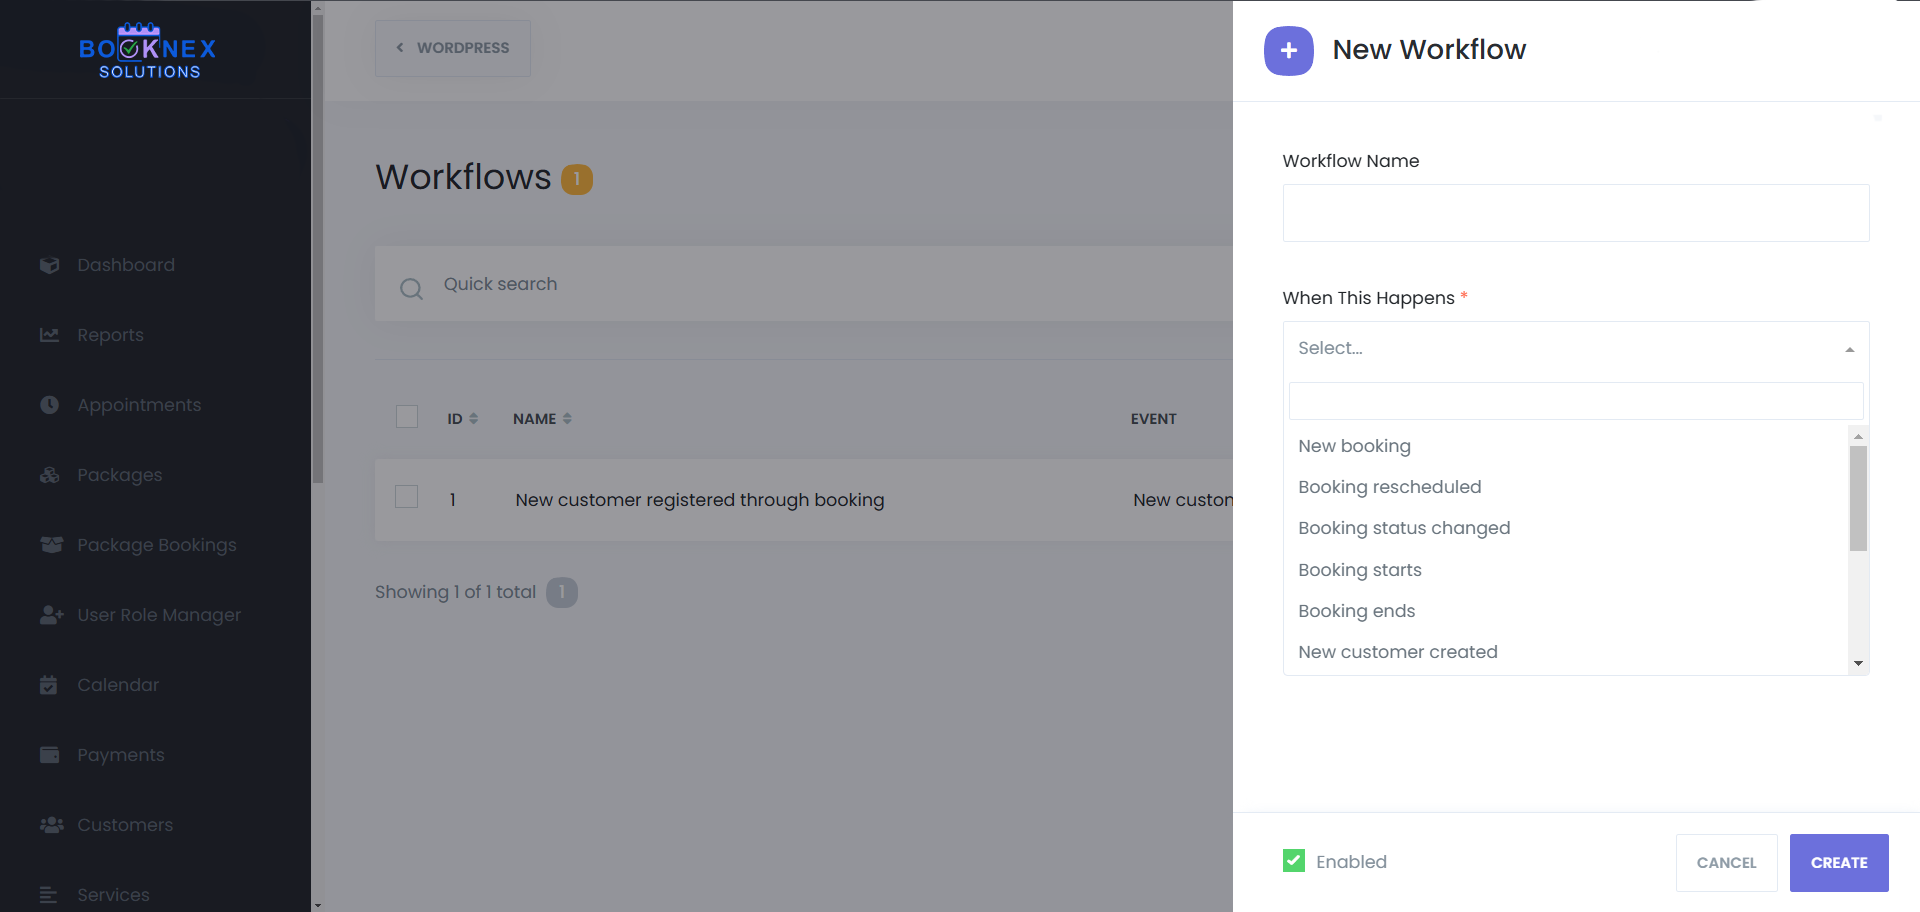
Task: Cancel the new workflow form
Action: pyautogui.click(x=1726, y=863)
